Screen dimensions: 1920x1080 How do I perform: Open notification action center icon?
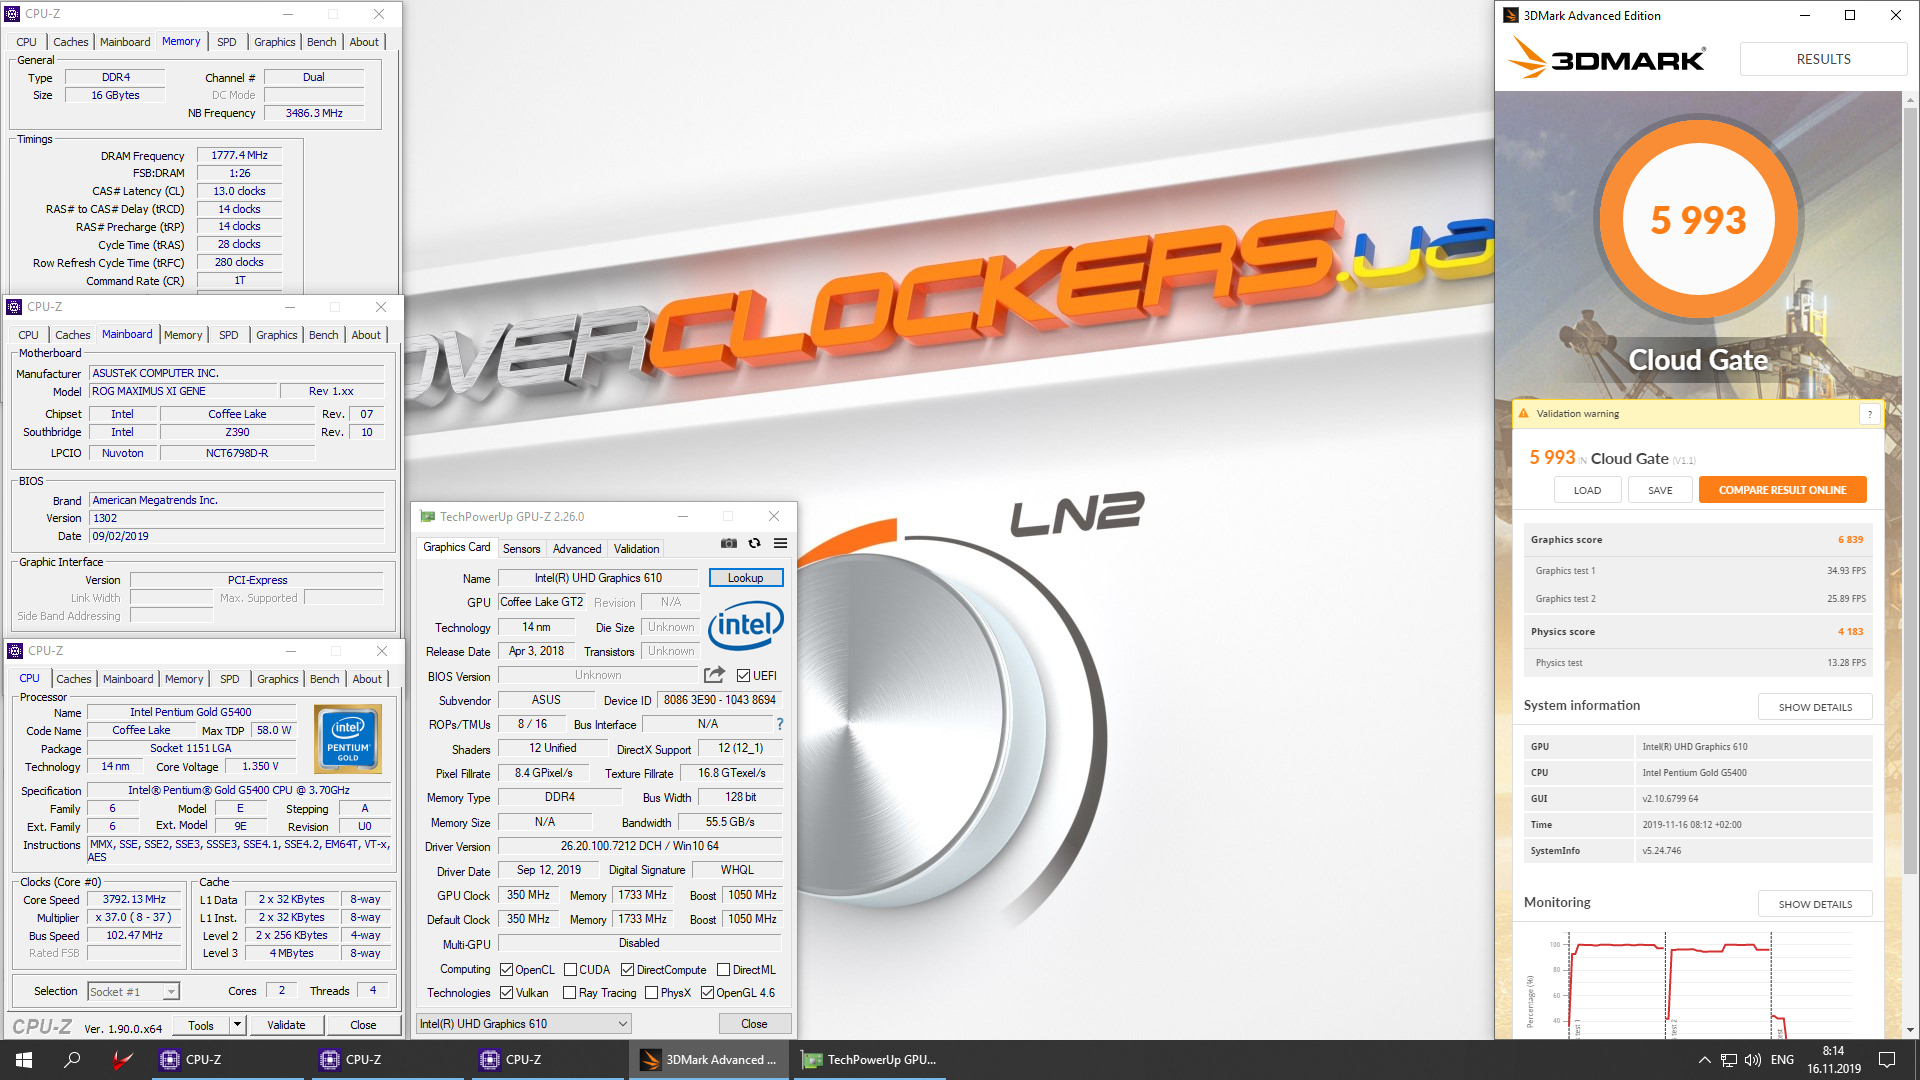(x=1887, y=1060)
